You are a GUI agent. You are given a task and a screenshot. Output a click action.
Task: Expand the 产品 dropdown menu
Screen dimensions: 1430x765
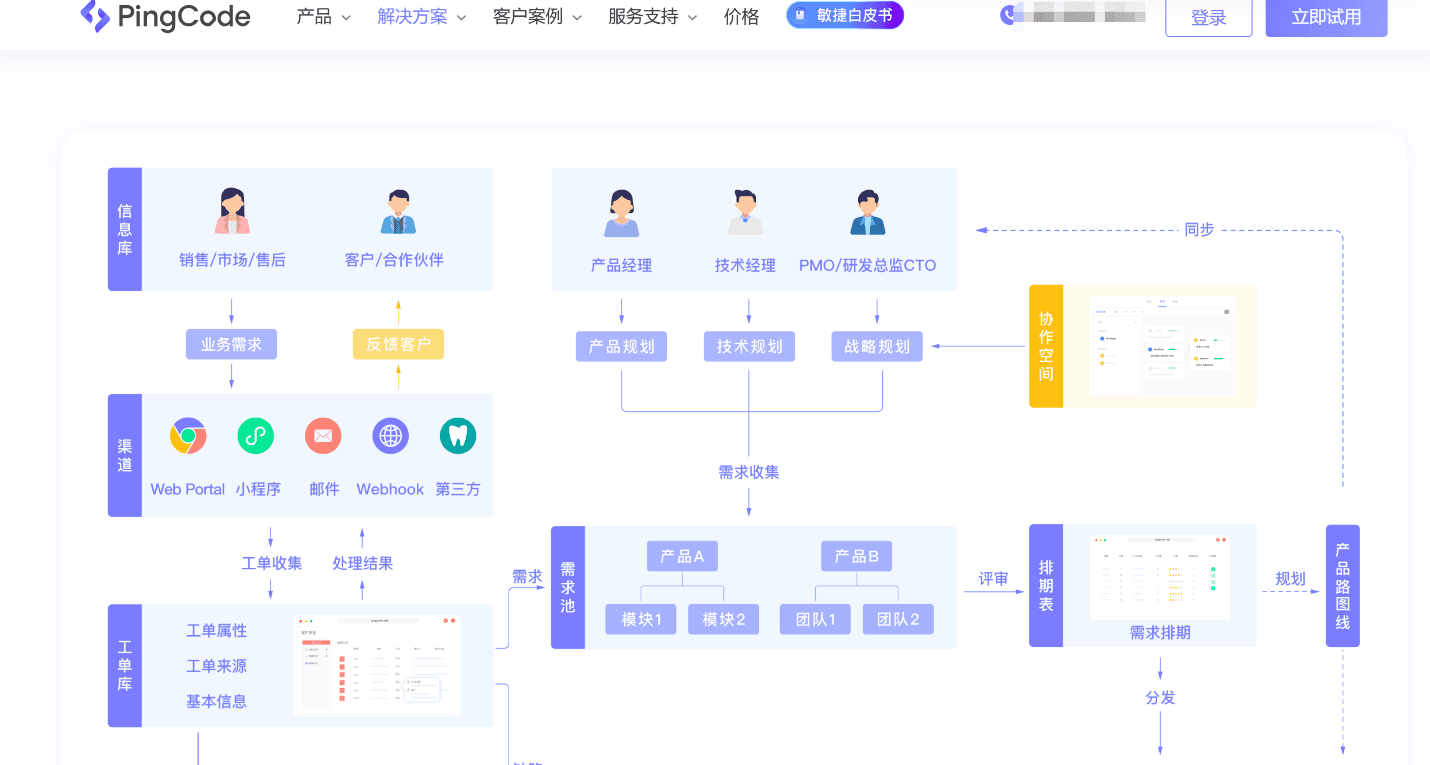(x=324, y=17)
